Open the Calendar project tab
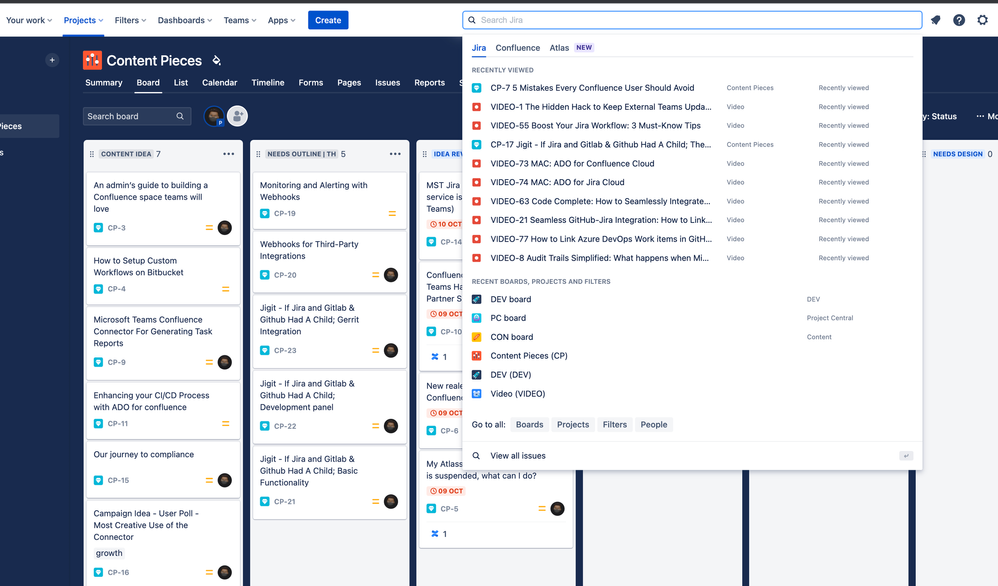This screenshot has height=586, width=998. coord(220,83)
